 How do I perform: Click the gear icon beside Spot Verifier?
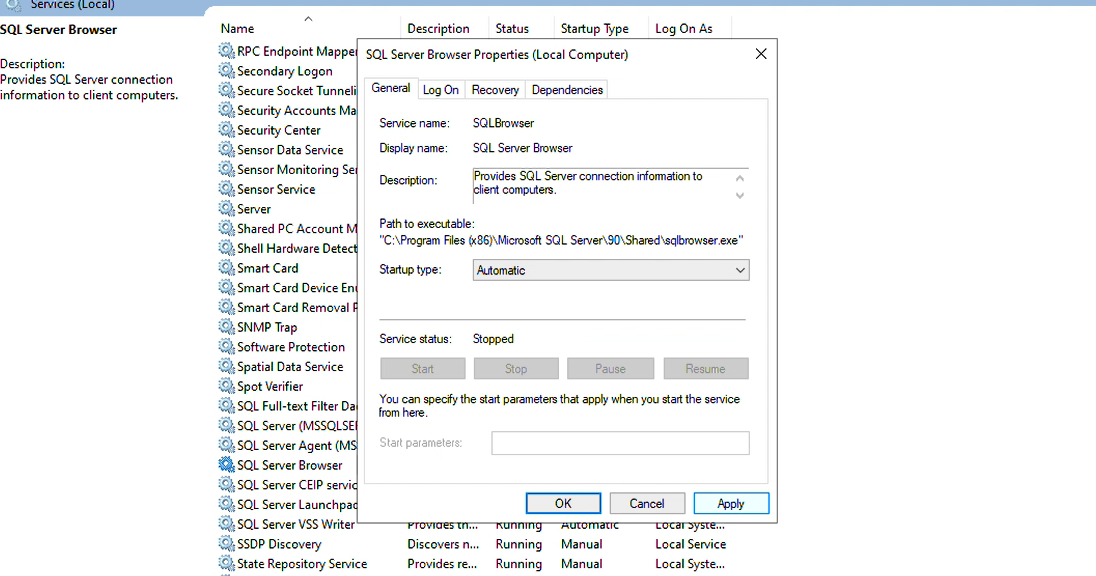click(226, 386)
